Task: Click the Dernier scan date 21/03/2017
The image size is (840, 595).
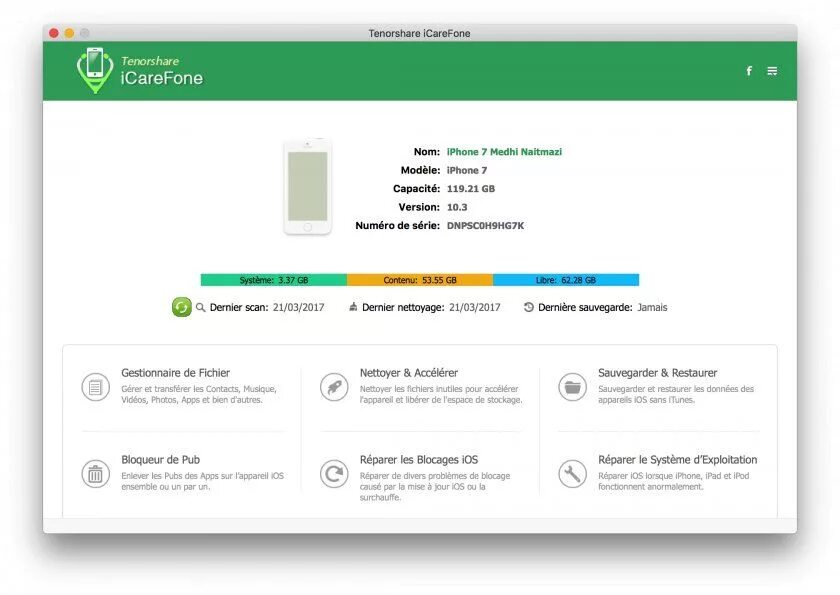Action: click(x=298, y=307)
